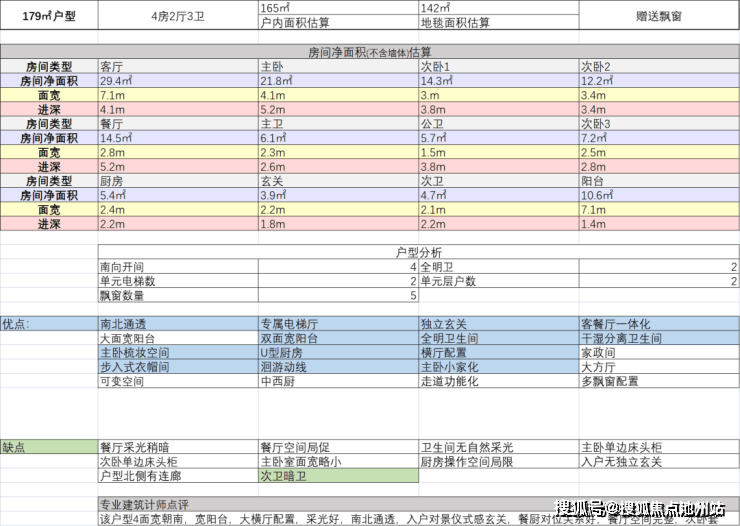Select the 179㎡户型 title cell
This screenshot has height=526, width=740.
tap(48, 15)
